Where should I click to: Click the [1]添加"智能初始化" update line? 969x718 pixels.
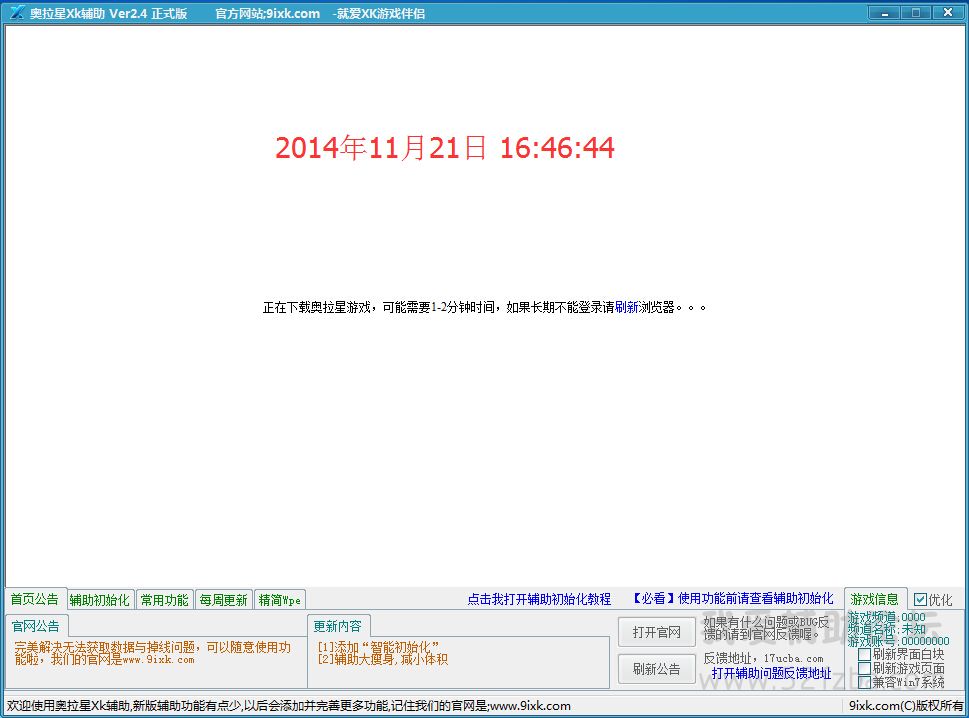(378, 647)
